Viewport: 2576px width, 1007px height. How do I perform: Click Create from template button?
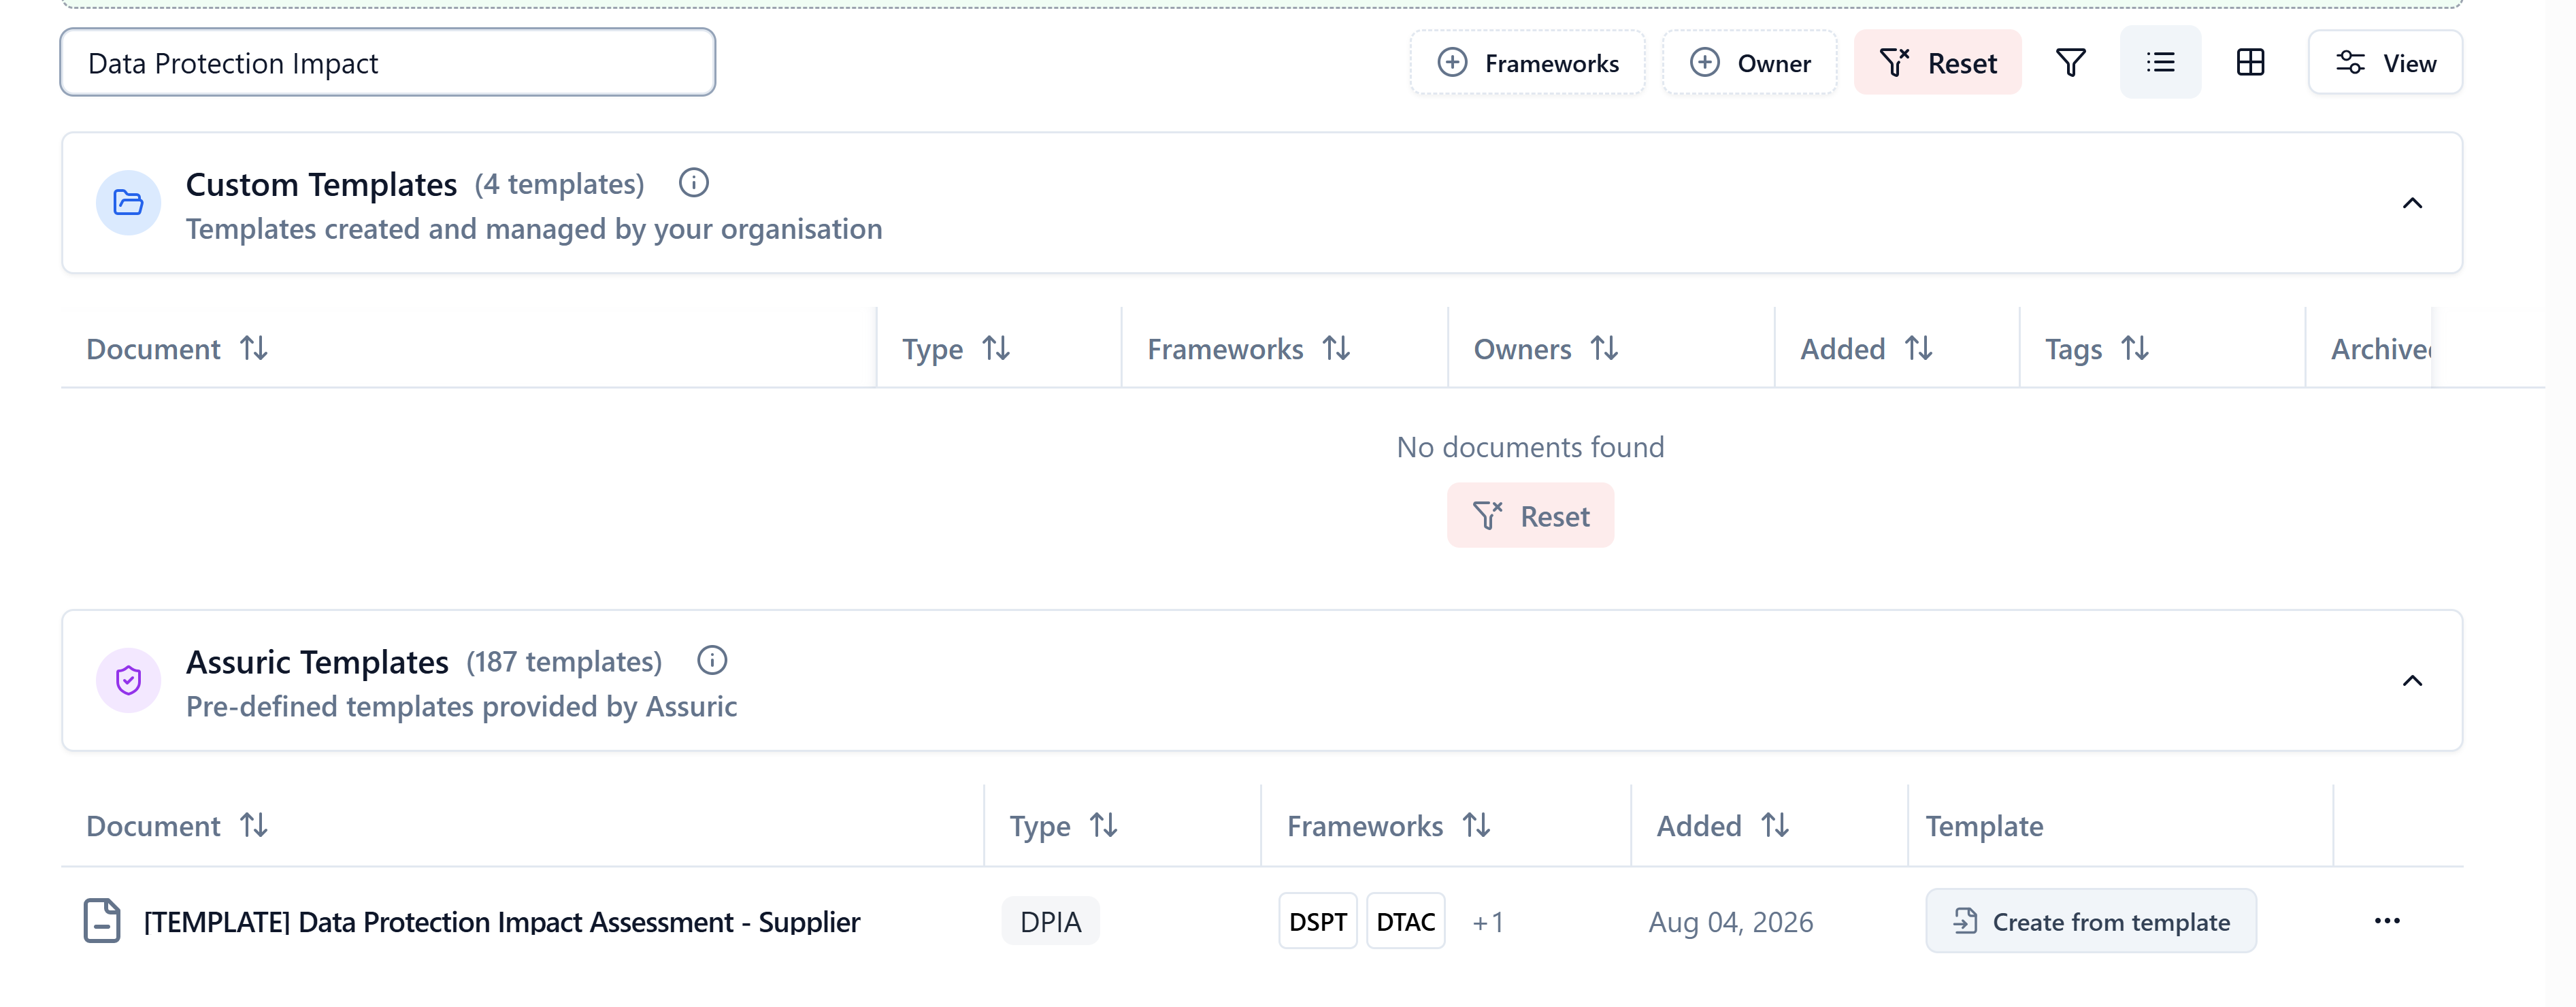tap(2091, 921)
